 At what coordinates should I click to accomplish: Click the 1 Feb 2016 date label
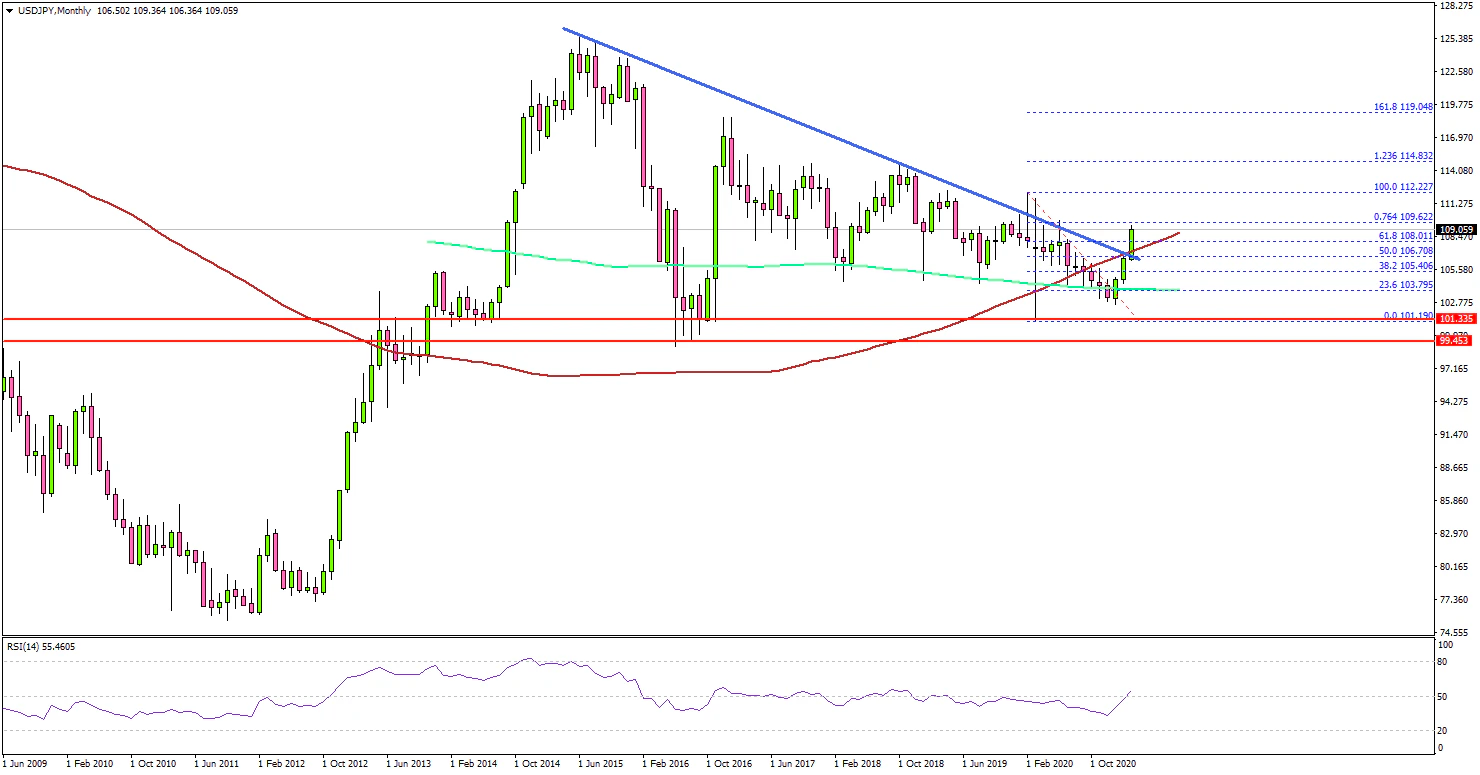tap(665, 762)
